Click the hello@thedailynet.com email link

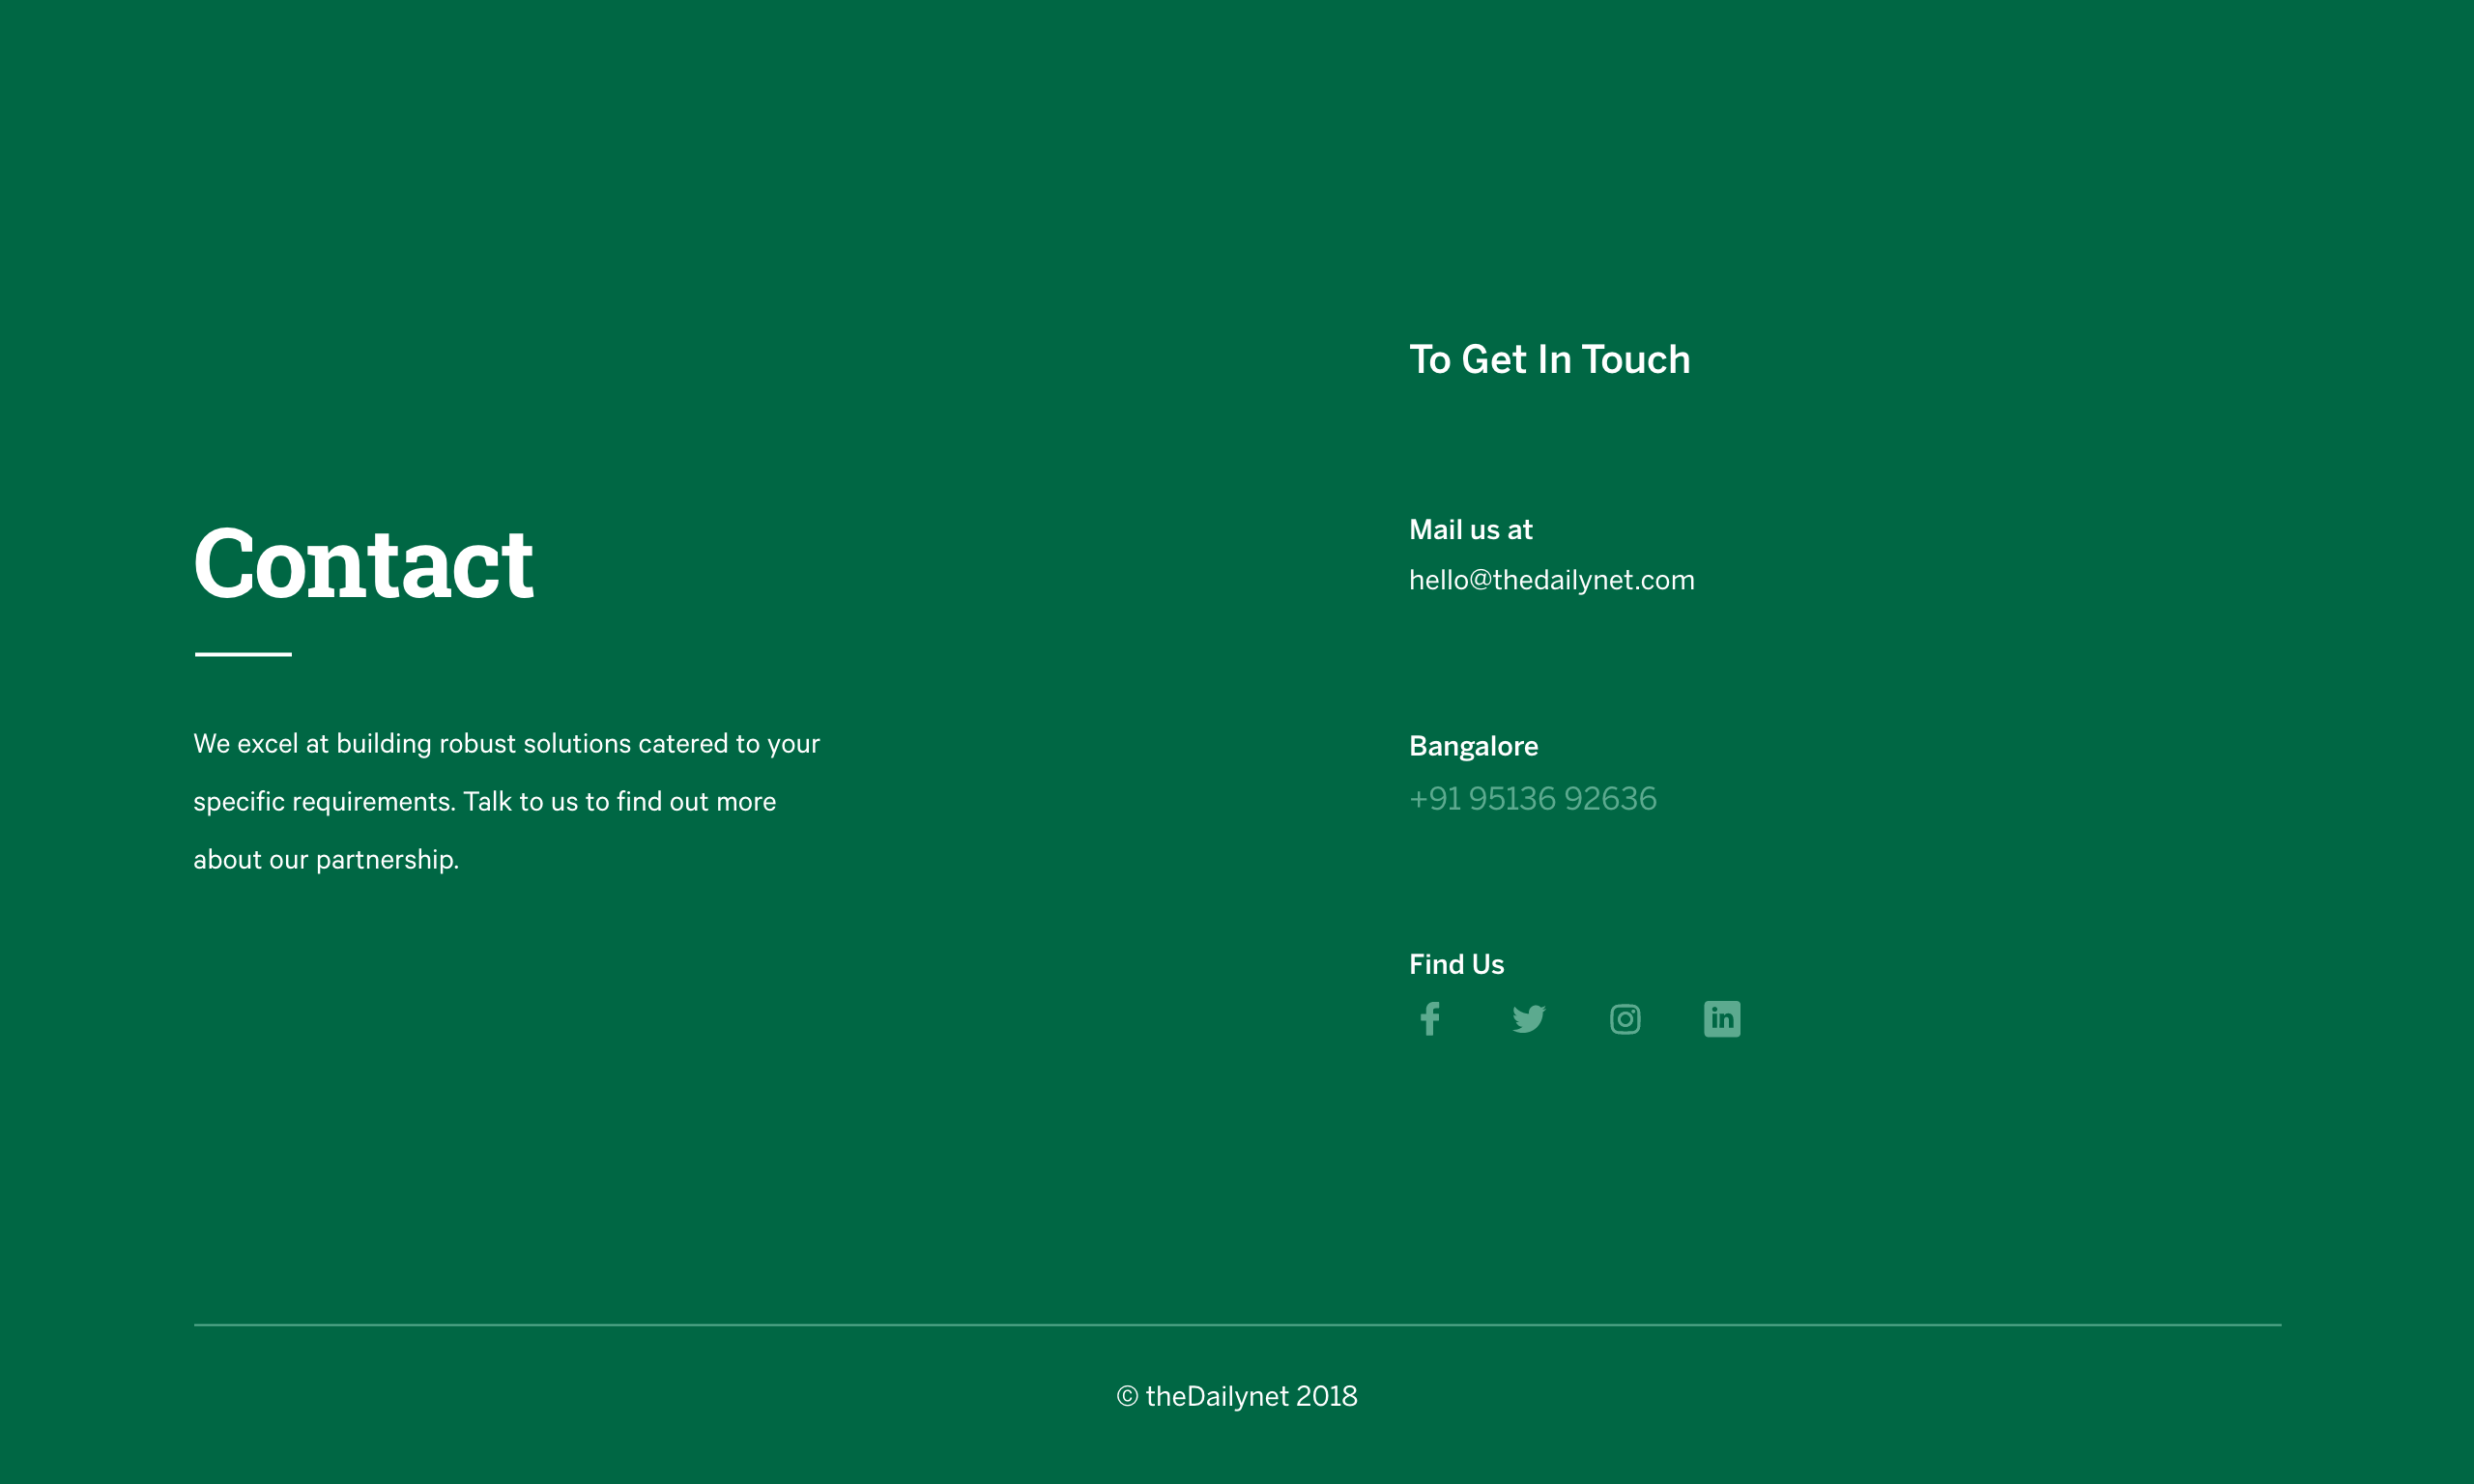point(1551,579)
